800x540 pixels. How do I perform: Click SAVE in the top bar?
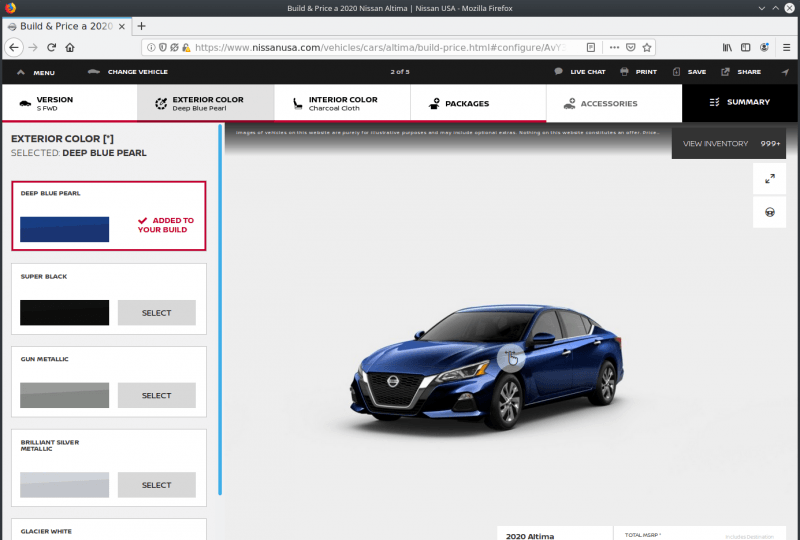(x=689, y=72)
